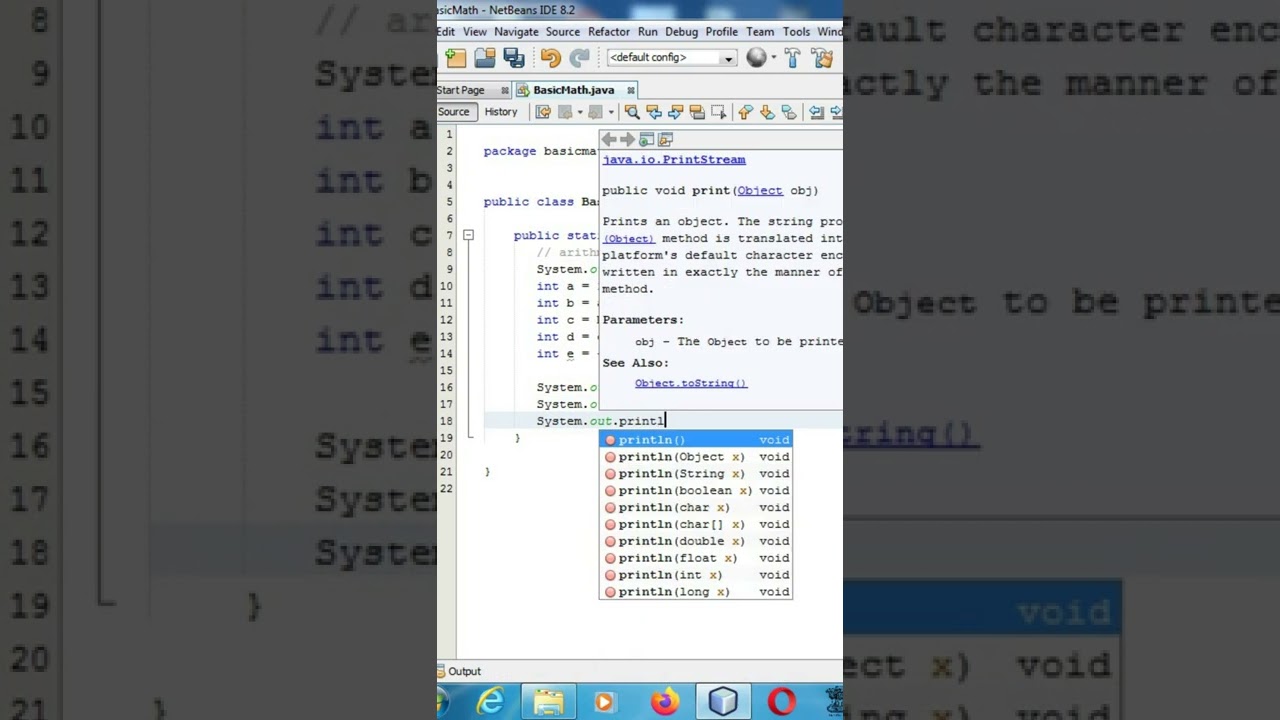The width and height of the screenshot is (1280, 720).
Task: Click Find Previous Occurrence icon
Action: point(654,112)
